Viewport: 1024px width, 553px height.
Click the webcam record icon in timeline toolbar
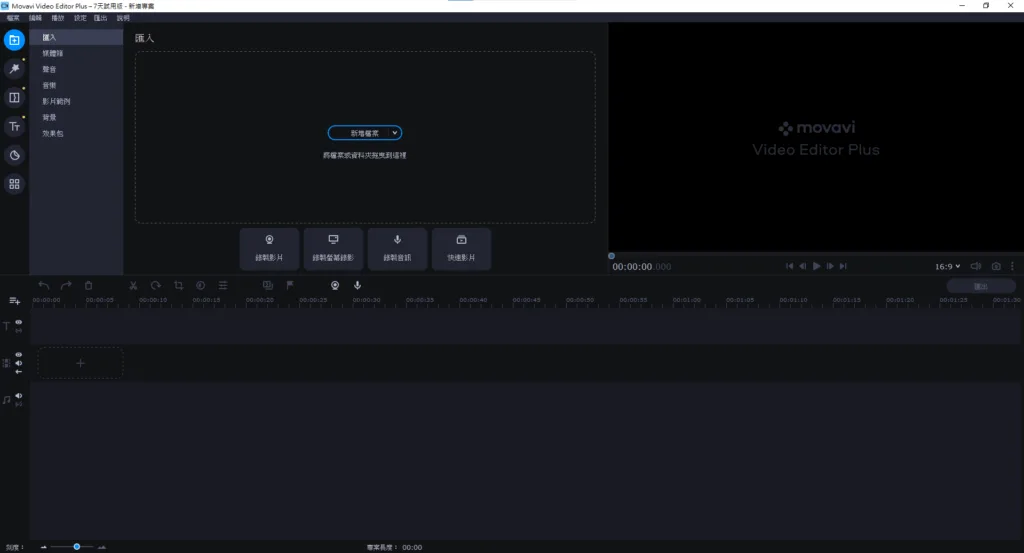(x=335, y=285)
